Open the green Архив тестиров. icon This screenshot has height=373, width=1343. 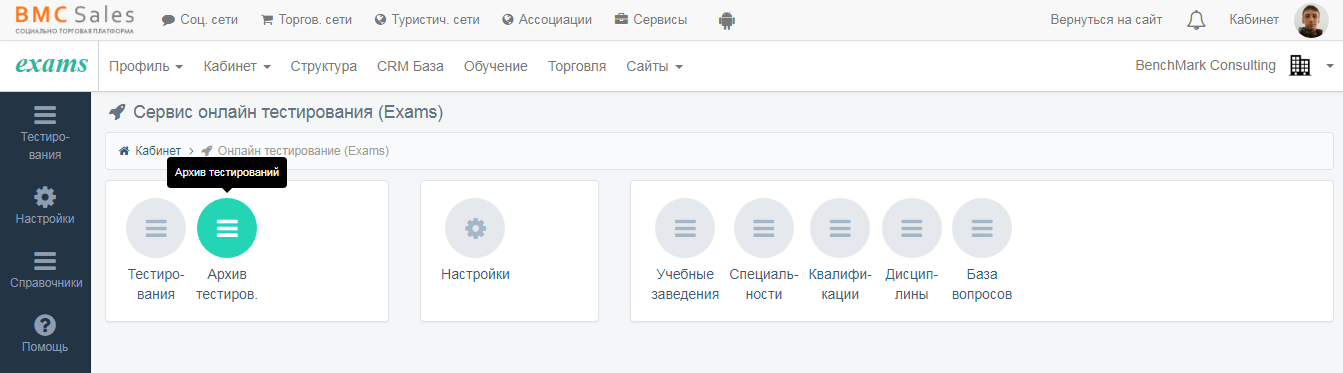pos(227,229)
